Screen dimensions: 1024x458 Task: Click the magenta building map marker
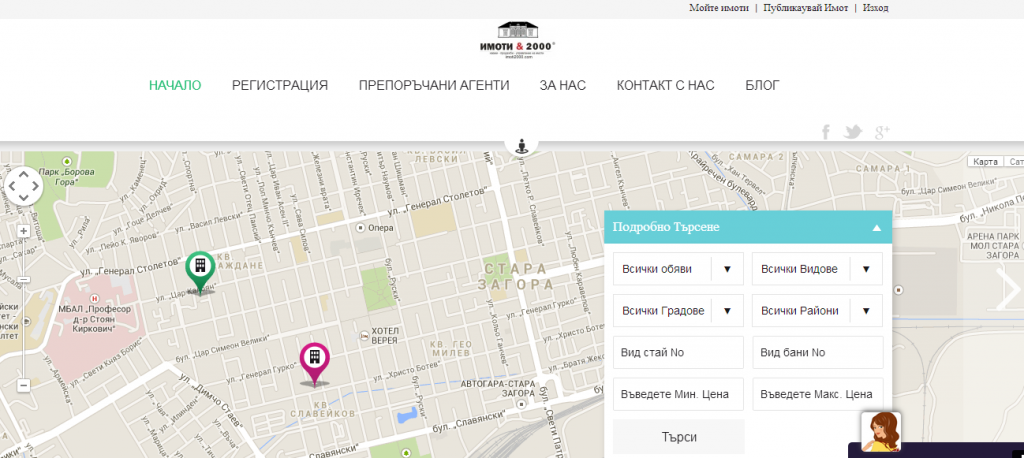coord(315,363)
